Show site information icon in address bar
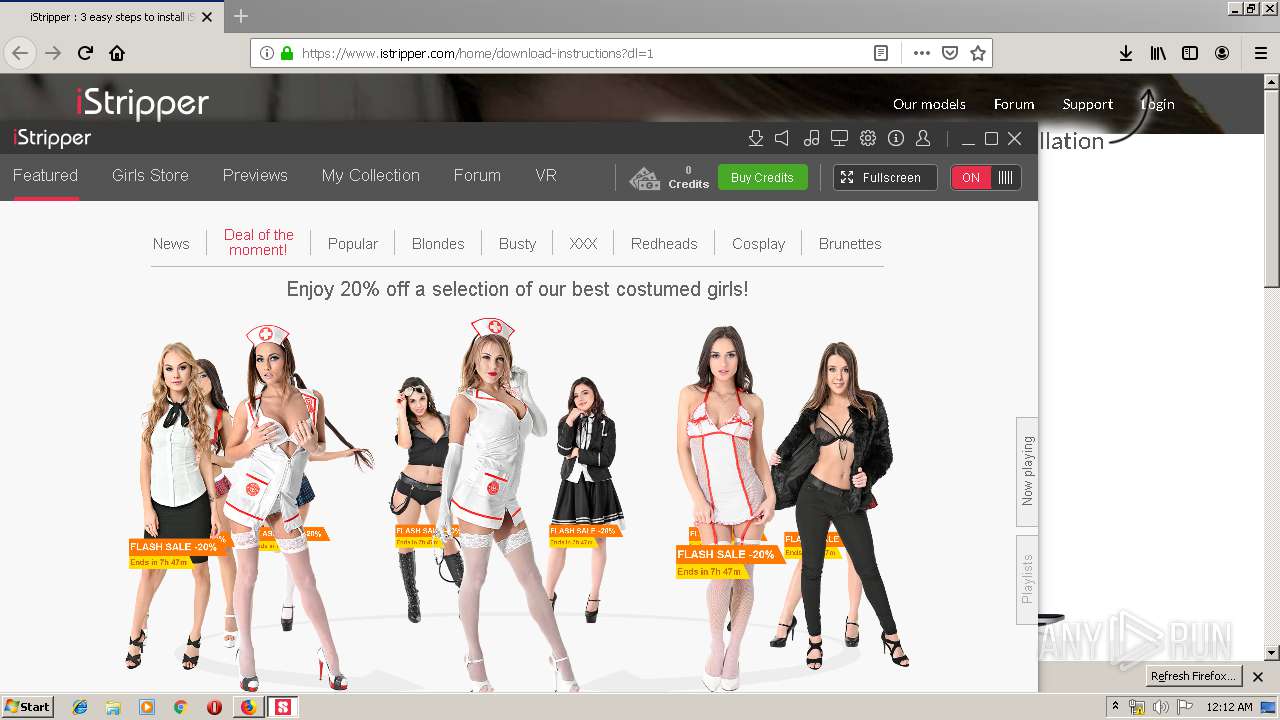The height and width of the screenshot is (720, 1280). [267, 53]
